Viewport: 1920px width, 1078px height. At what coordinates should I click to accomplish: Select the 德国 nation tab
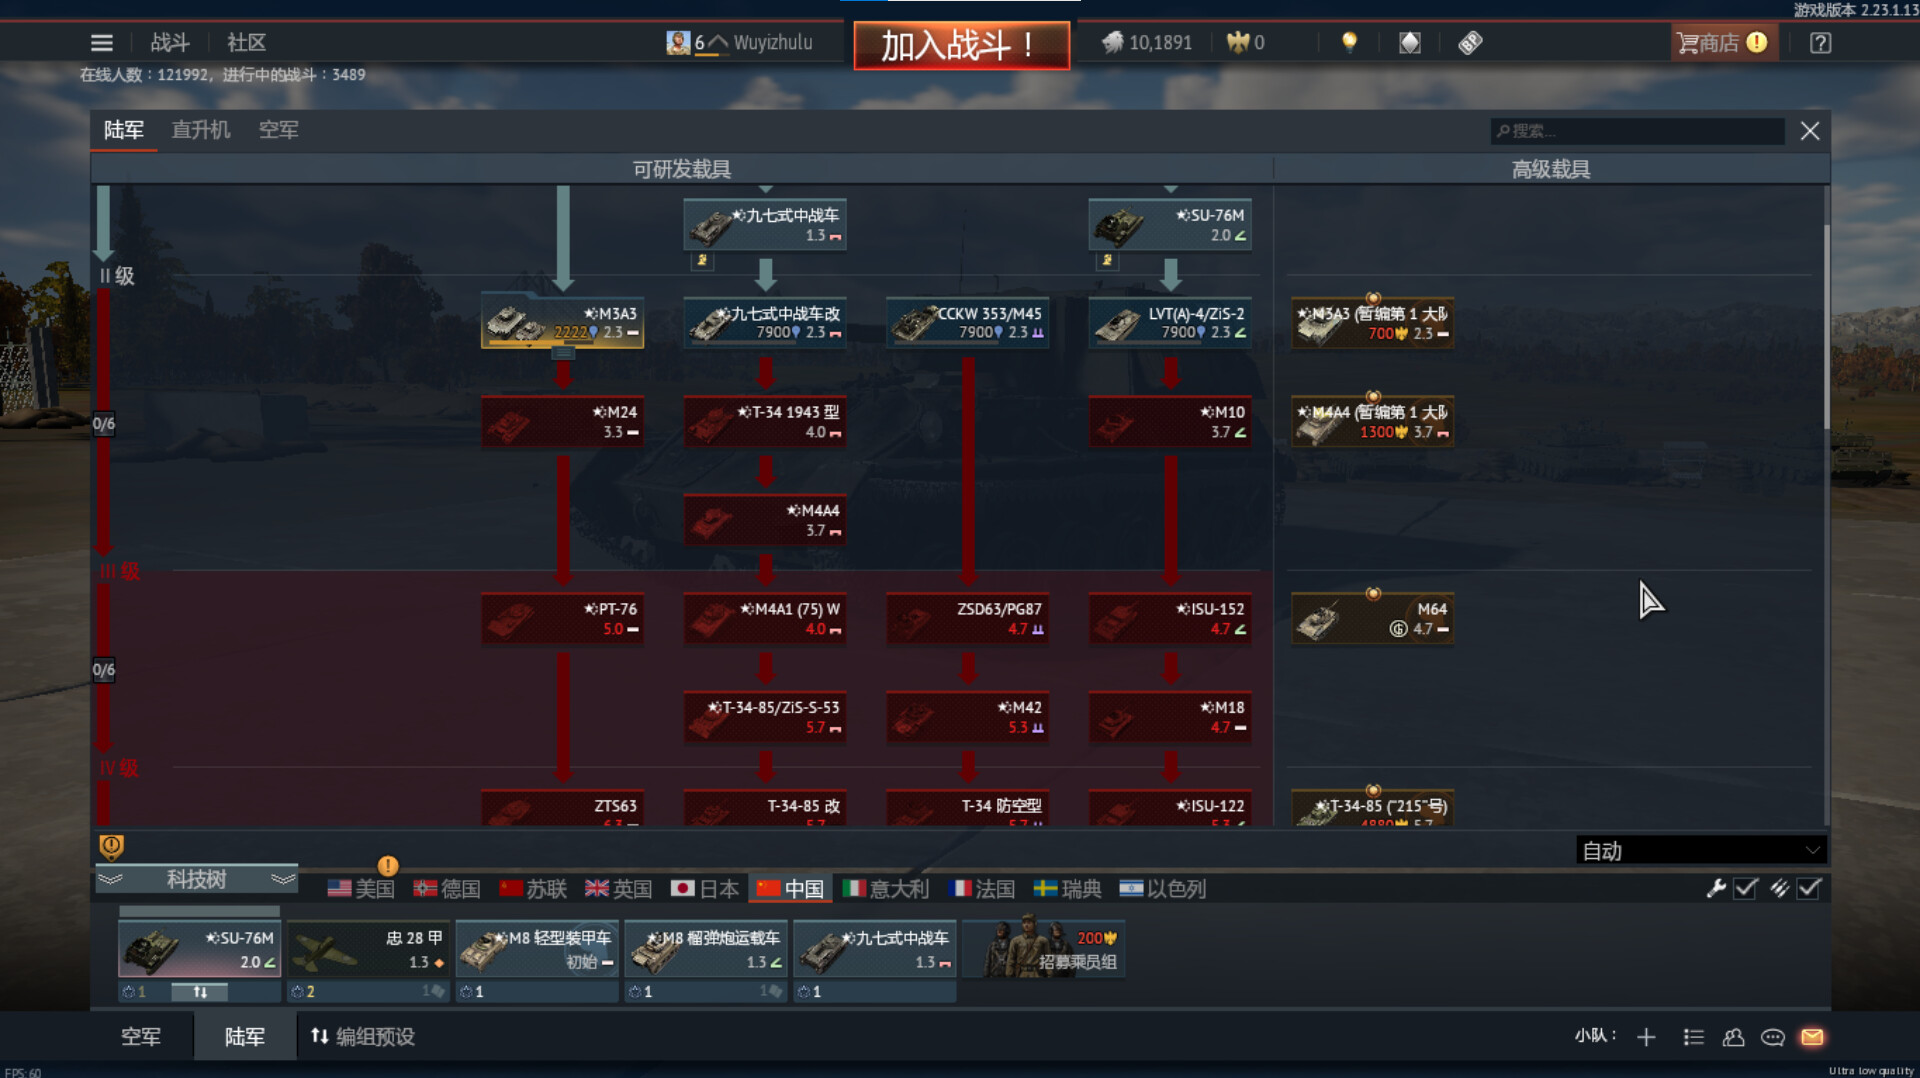(x=447, y=889)
